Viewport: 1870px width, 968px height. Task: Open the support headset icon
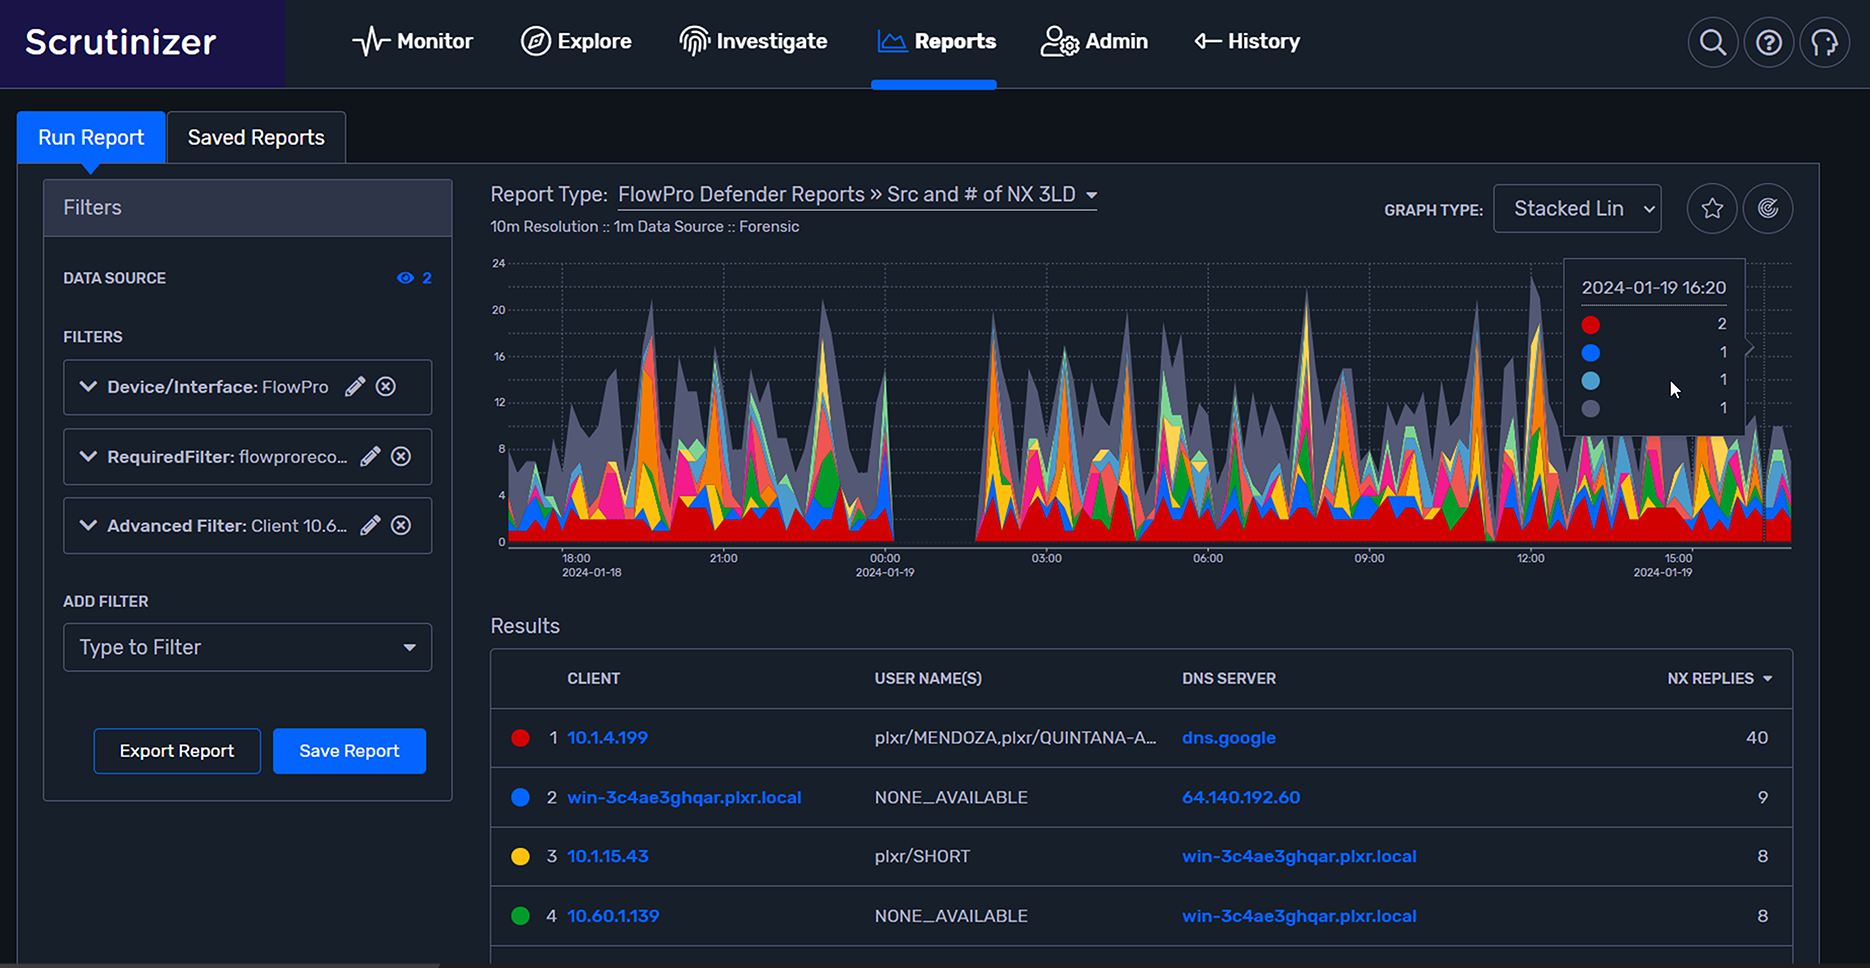(x=1824, y=42)
